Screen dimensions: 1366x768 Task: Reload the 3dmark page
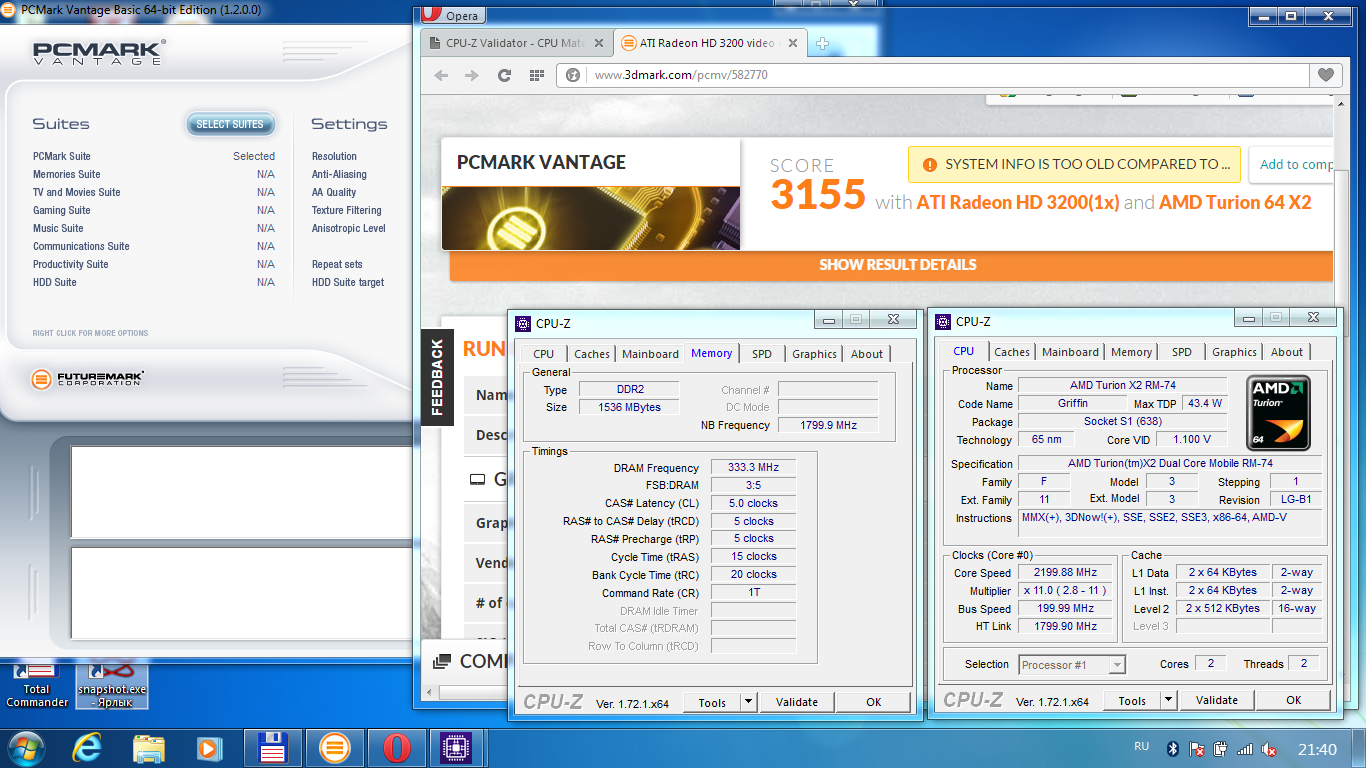point(504,75)
